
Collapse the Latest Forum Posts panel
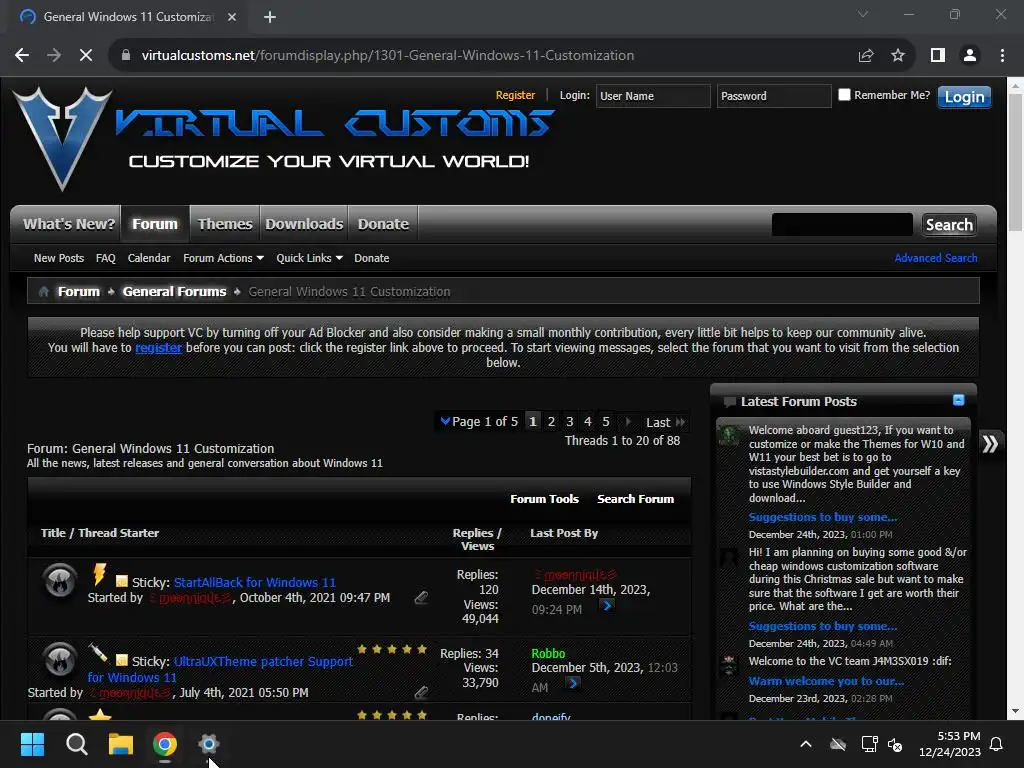958,400
